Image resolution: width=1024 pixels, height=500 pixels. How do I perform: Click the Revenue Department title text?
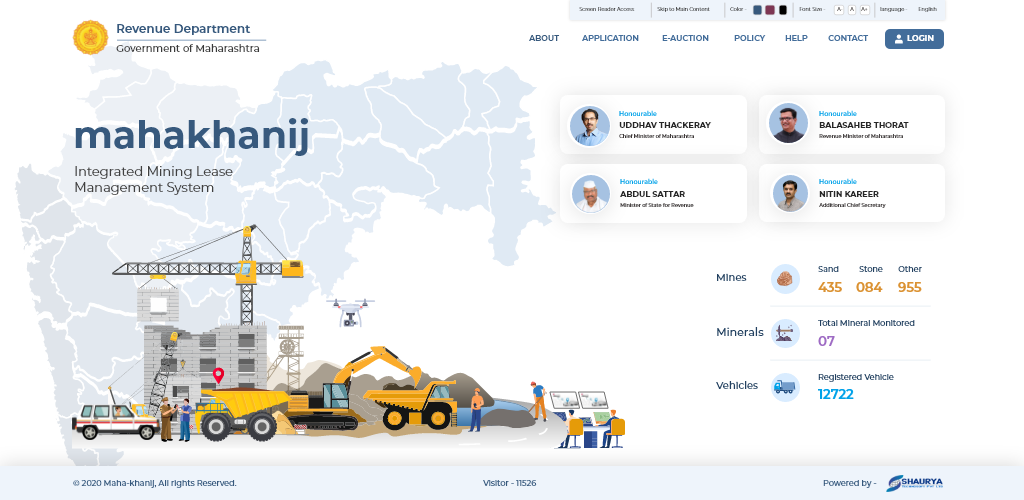pos(183,29)
